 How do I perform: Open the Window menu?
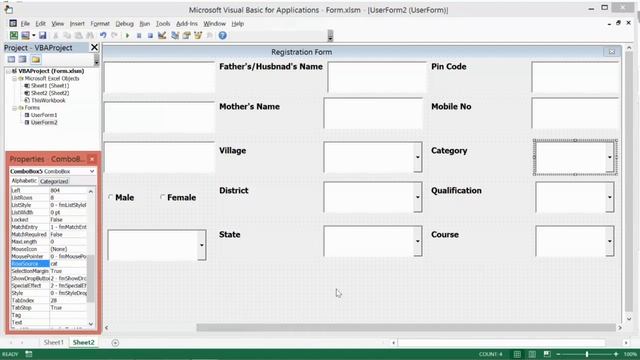[x=214, y=24]
